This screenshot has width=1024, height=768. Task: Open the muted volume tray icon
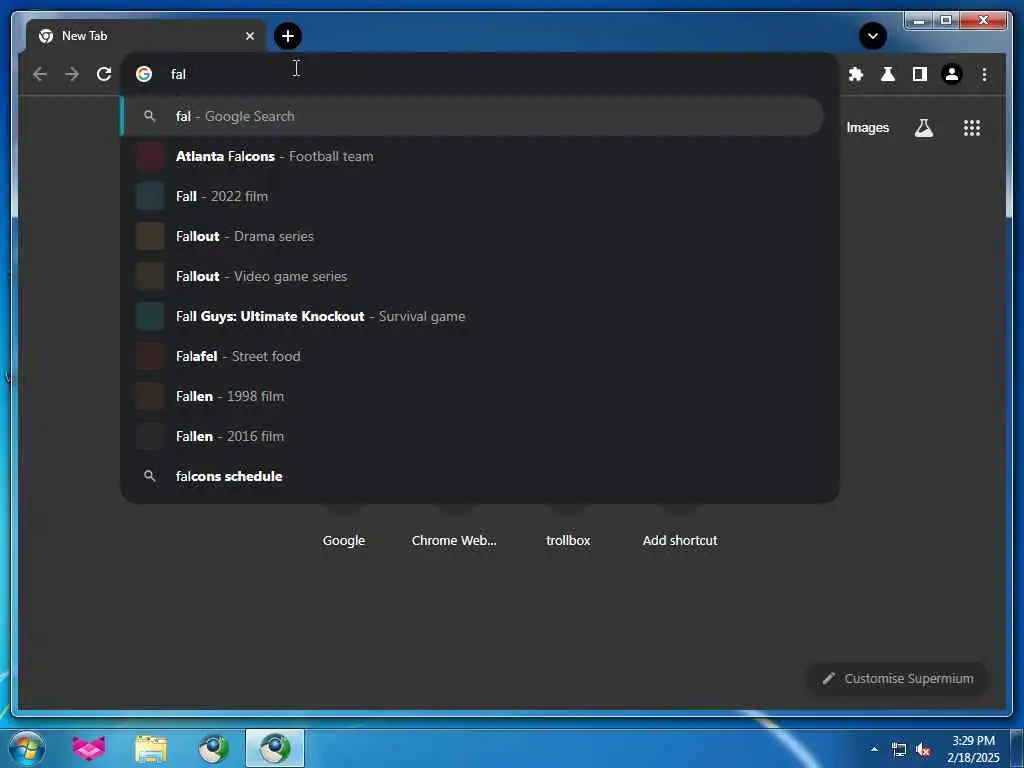[923, 750]
